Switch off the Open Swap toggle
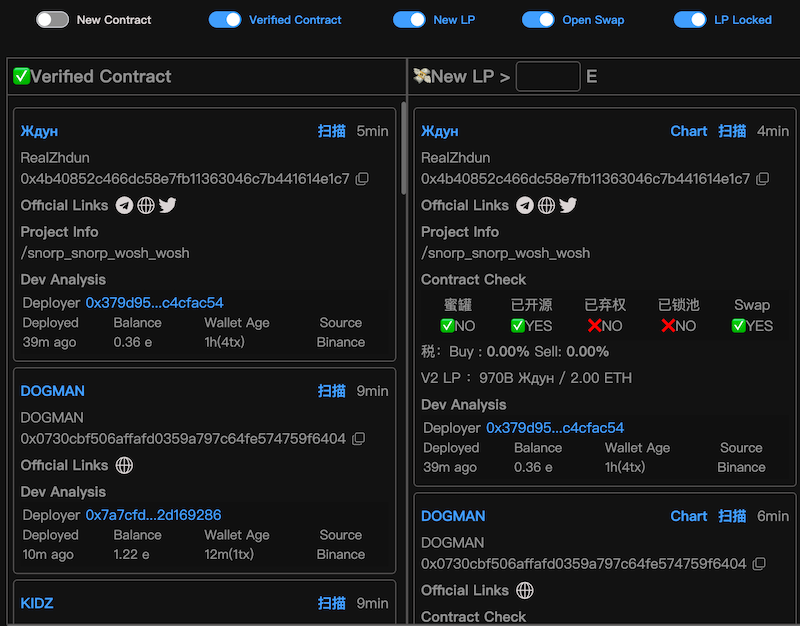Image resolution: width=800 pixels, height=626 pixels. 538,19
